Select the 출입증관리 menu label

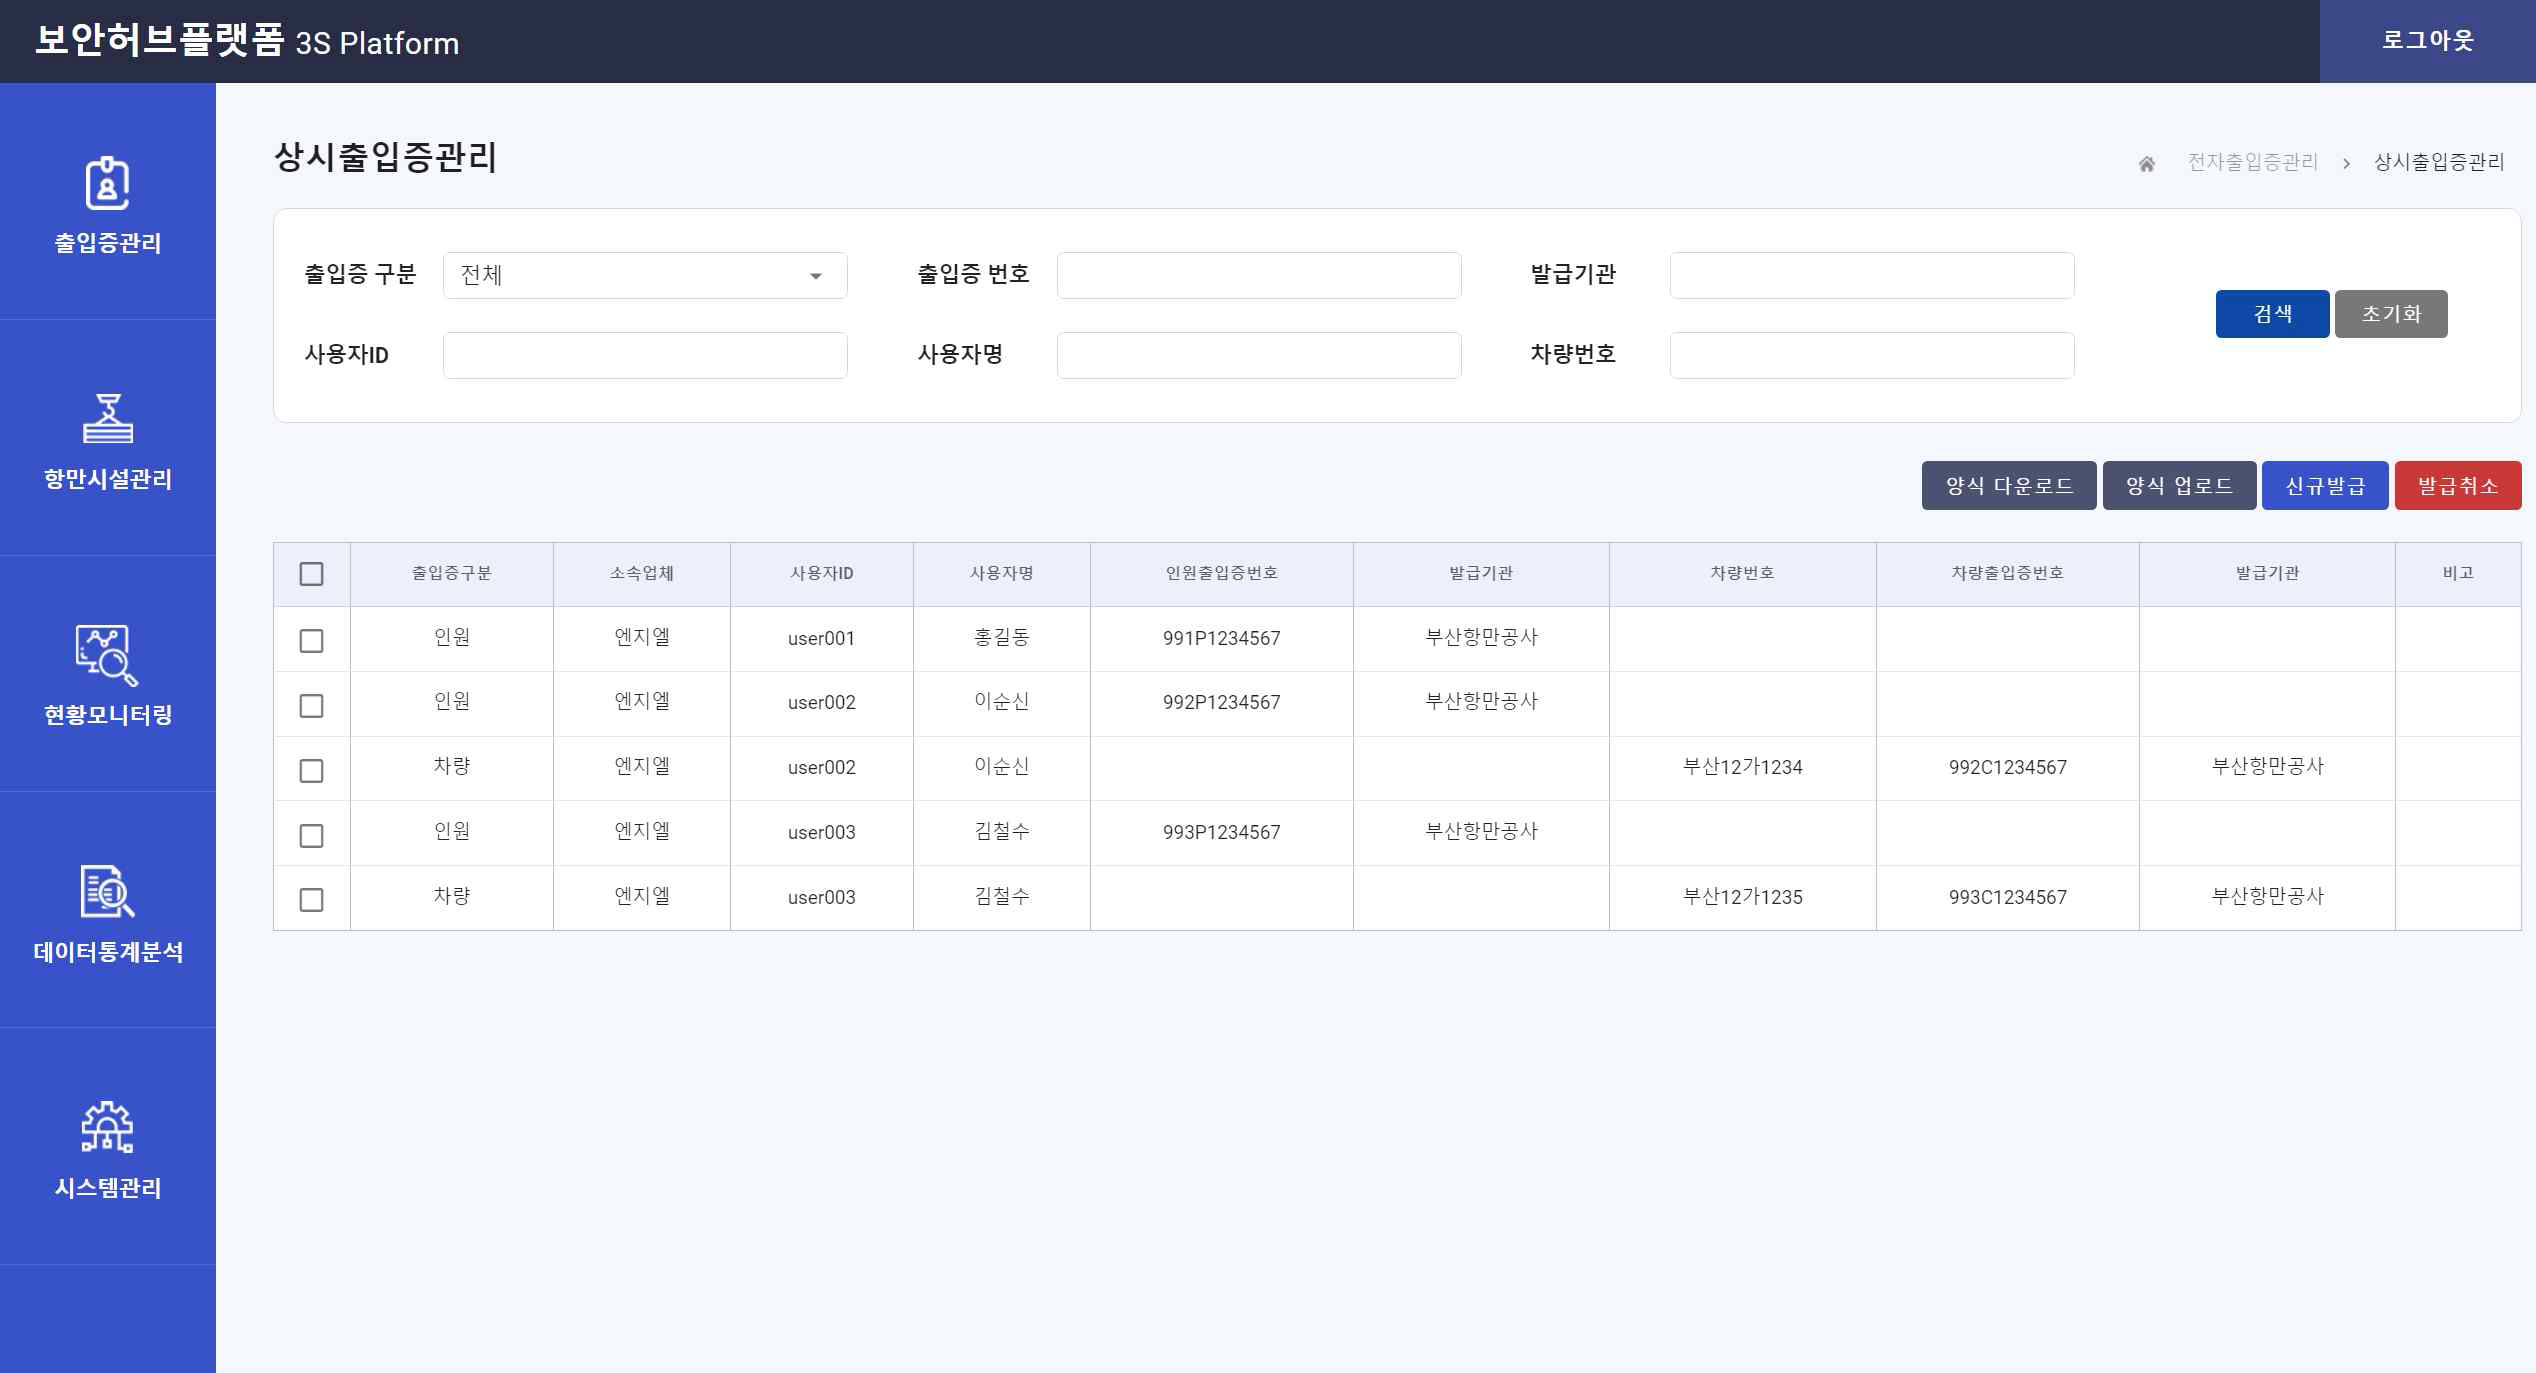pos(107,243)
